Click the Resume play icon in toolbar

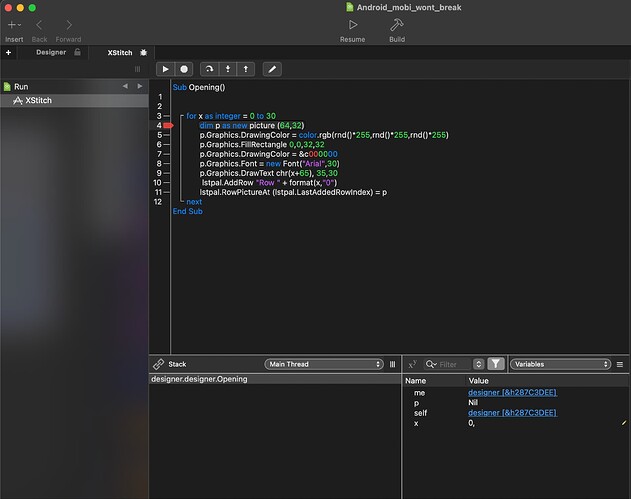click(x=352, y=24)
